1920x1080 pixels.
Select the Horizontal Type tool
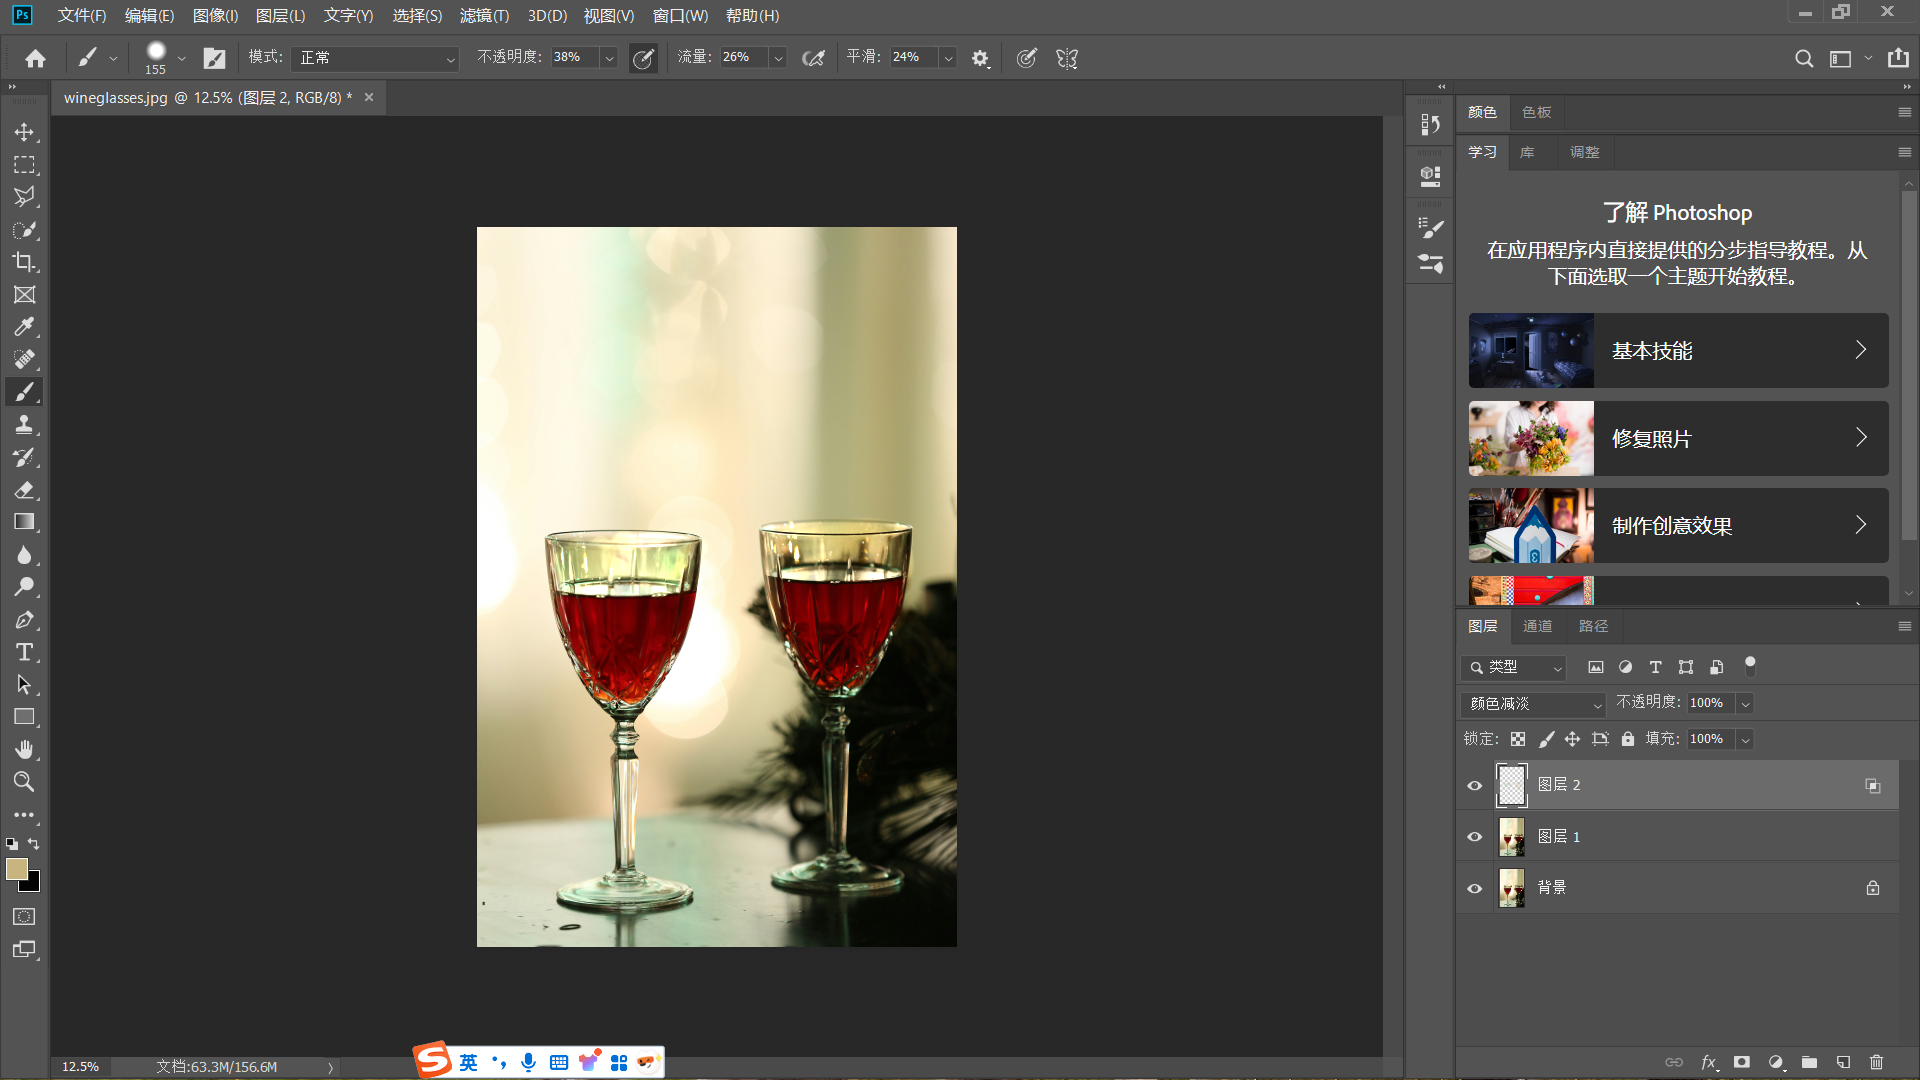(24, 652)
